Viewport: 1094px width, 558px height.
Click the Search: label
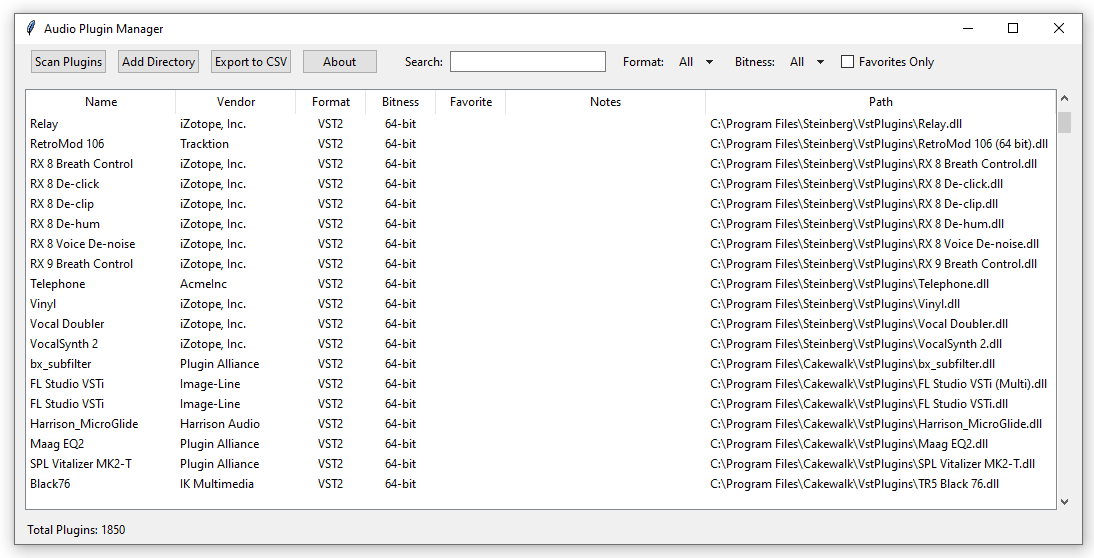[x=424, y=62]
